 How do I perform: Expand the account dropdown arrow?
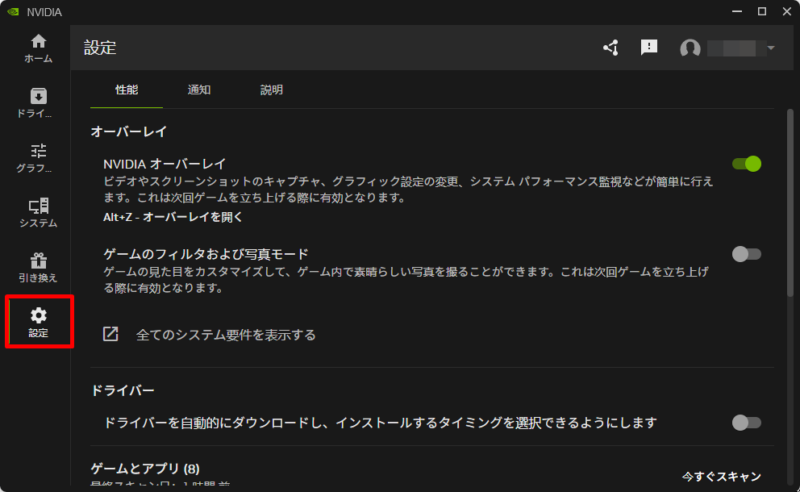771,48
